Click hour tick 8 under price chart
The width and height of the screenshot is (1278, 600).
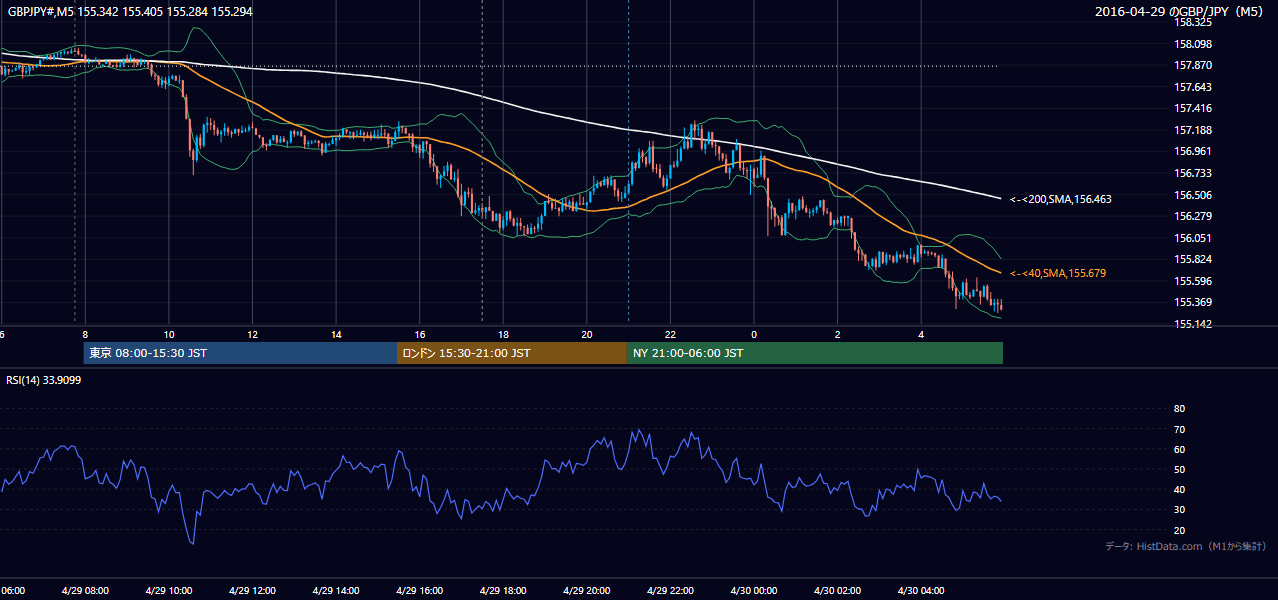pyautogui.click(x=85, y=334)
